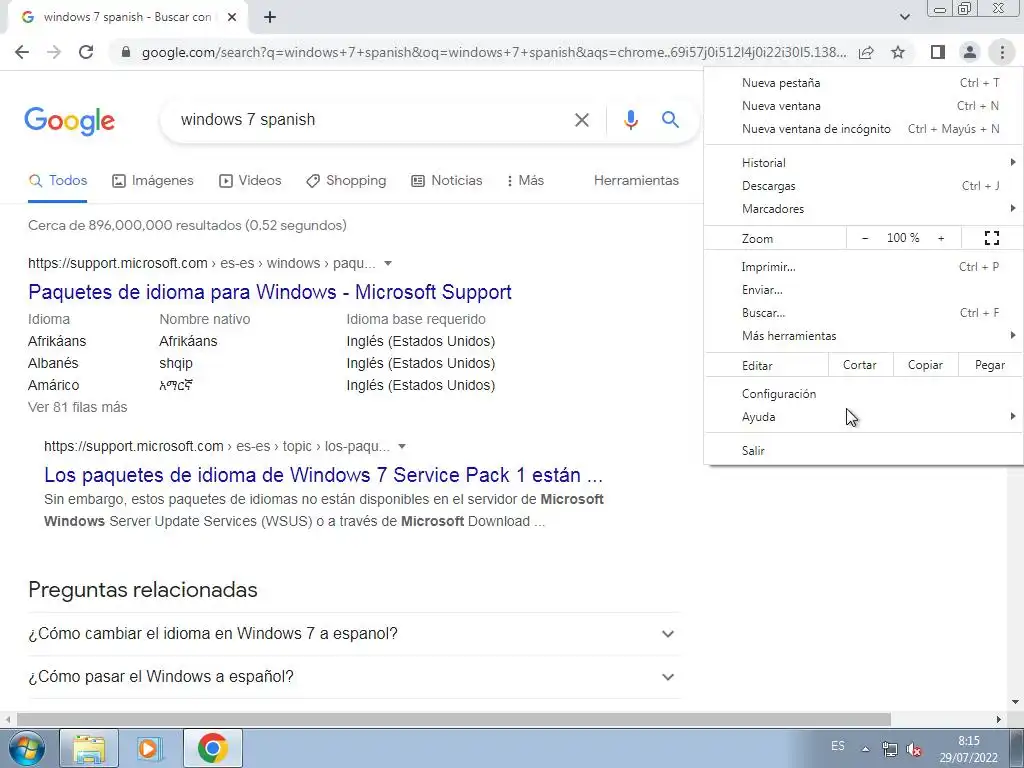Click the vertical scrollbar down arrow

click(x=1015, y=703)
